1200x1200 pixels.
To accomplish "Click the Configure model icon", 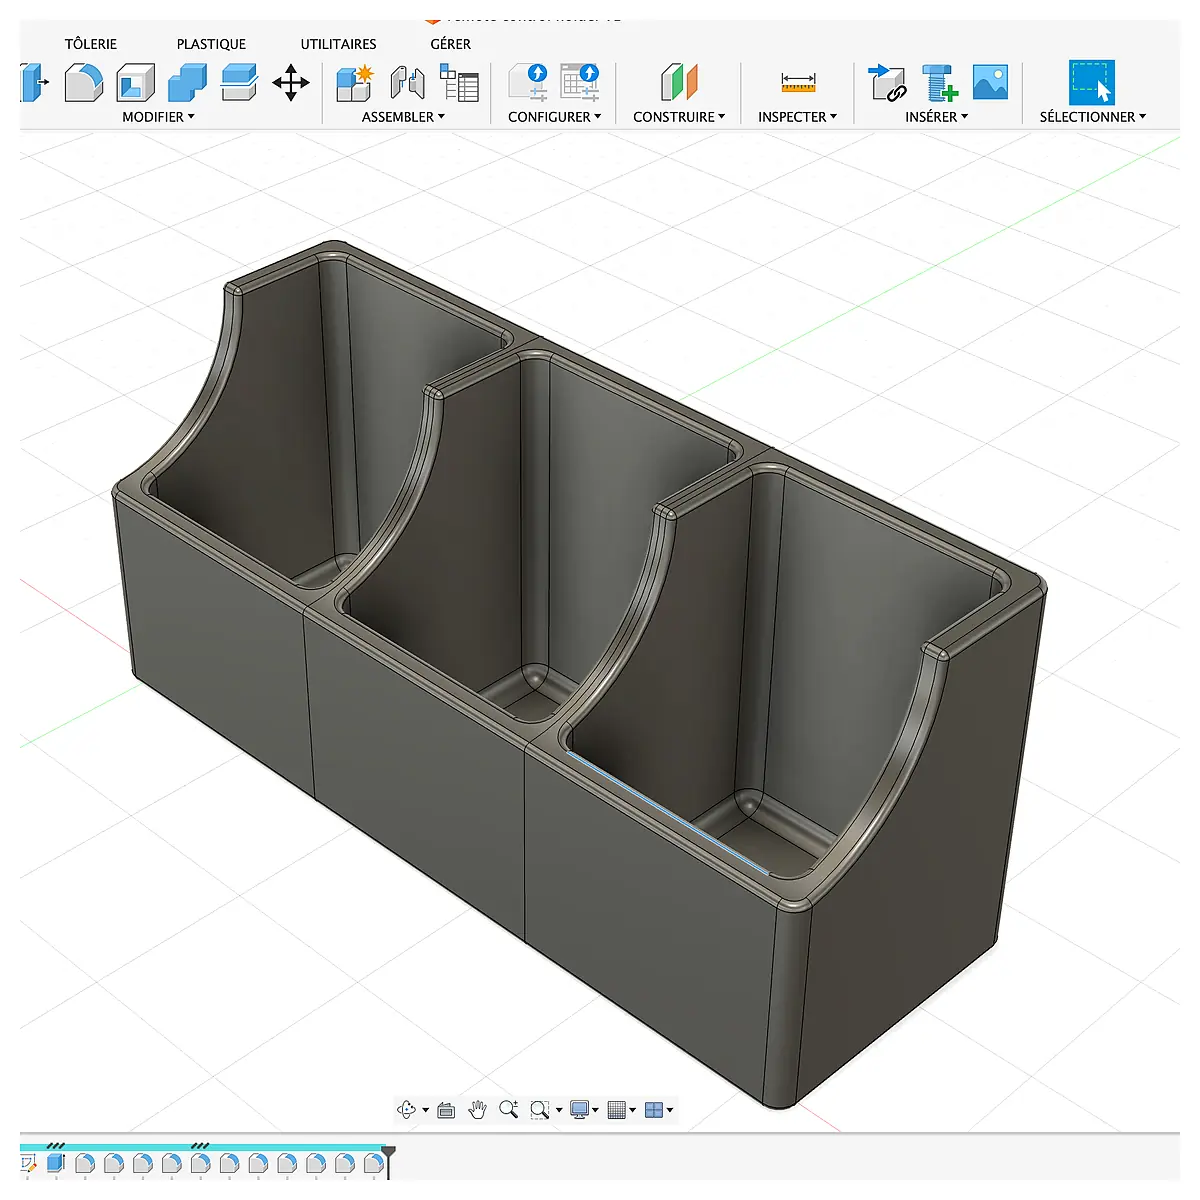I will (x=528, y=82).
